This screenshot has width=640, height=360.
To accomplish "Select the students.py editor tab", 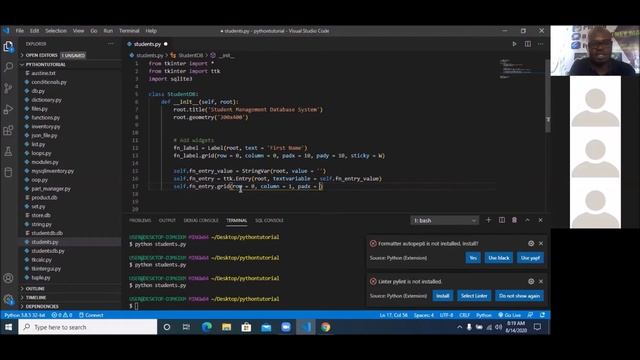I will 147,44.
